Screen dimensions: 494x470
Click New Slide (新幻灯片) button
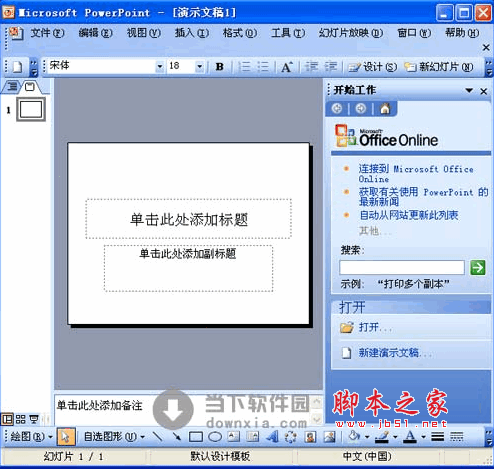coord(439,67)
